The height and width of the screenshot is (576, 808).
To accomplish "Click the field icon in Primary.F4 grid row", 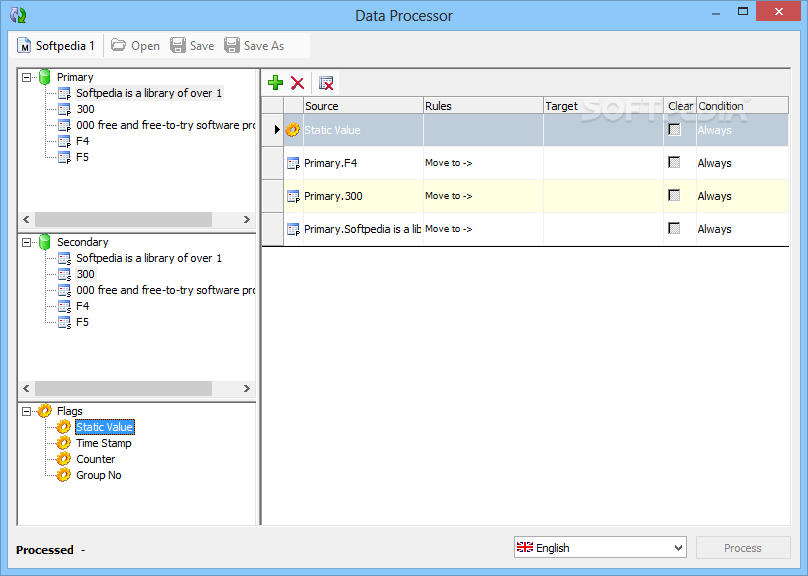I will (x=293, y=164).
